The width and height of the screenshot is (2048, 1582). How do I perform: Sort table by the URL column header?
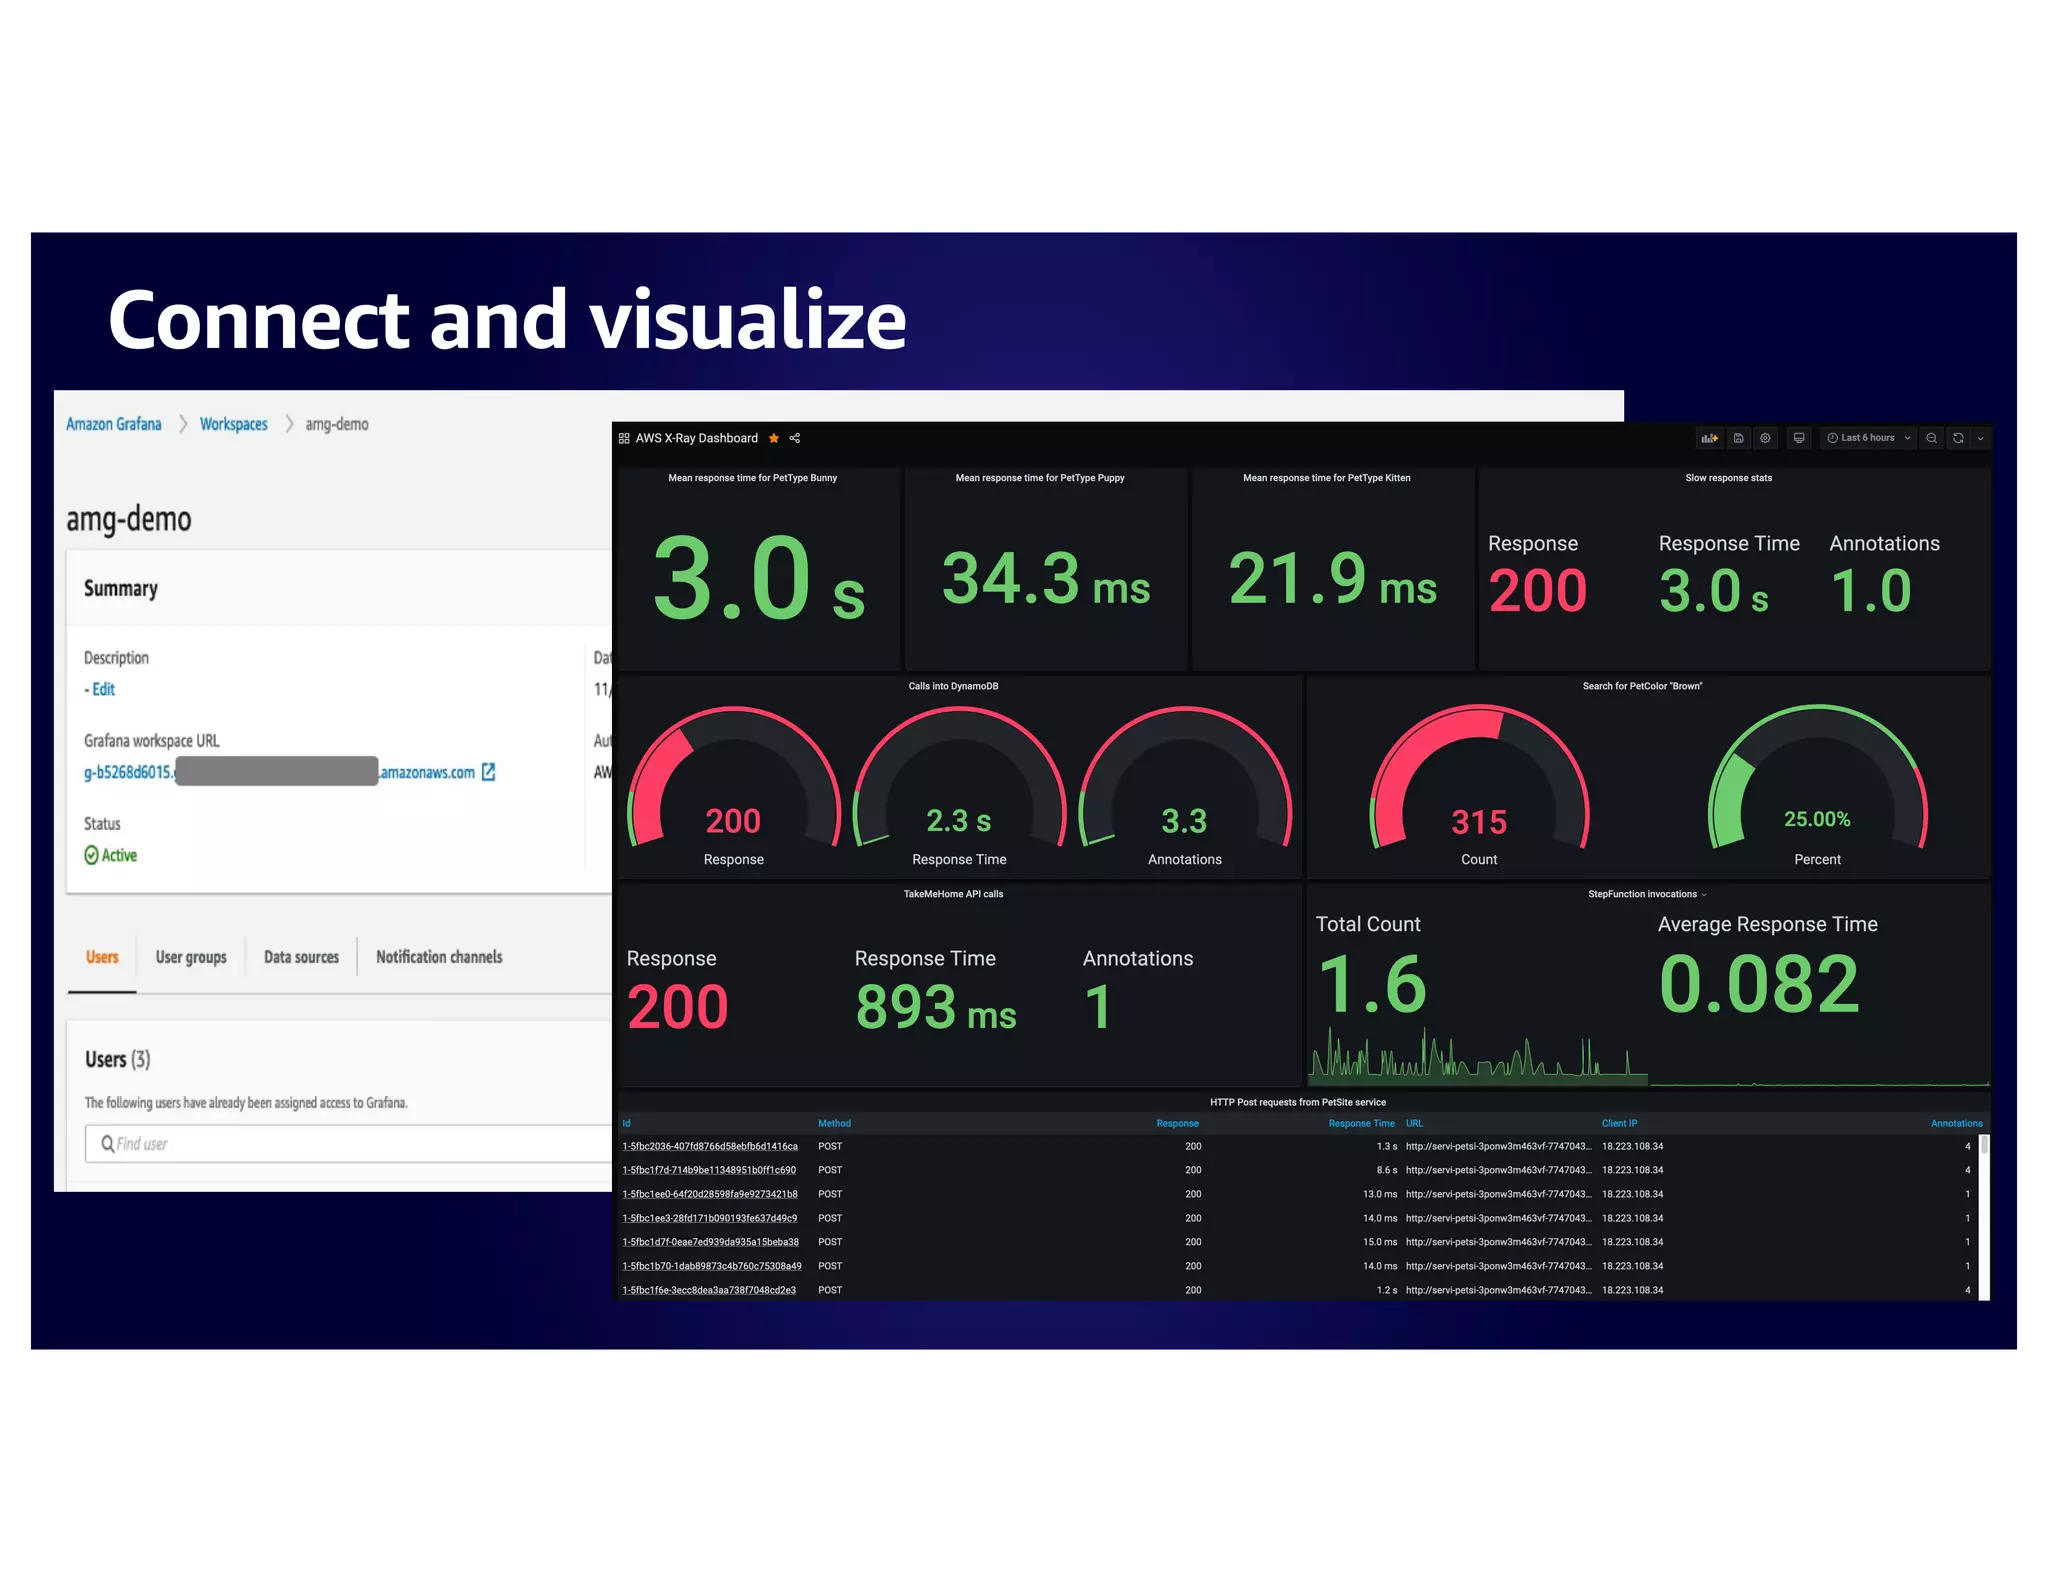tap(1414, 1123)
